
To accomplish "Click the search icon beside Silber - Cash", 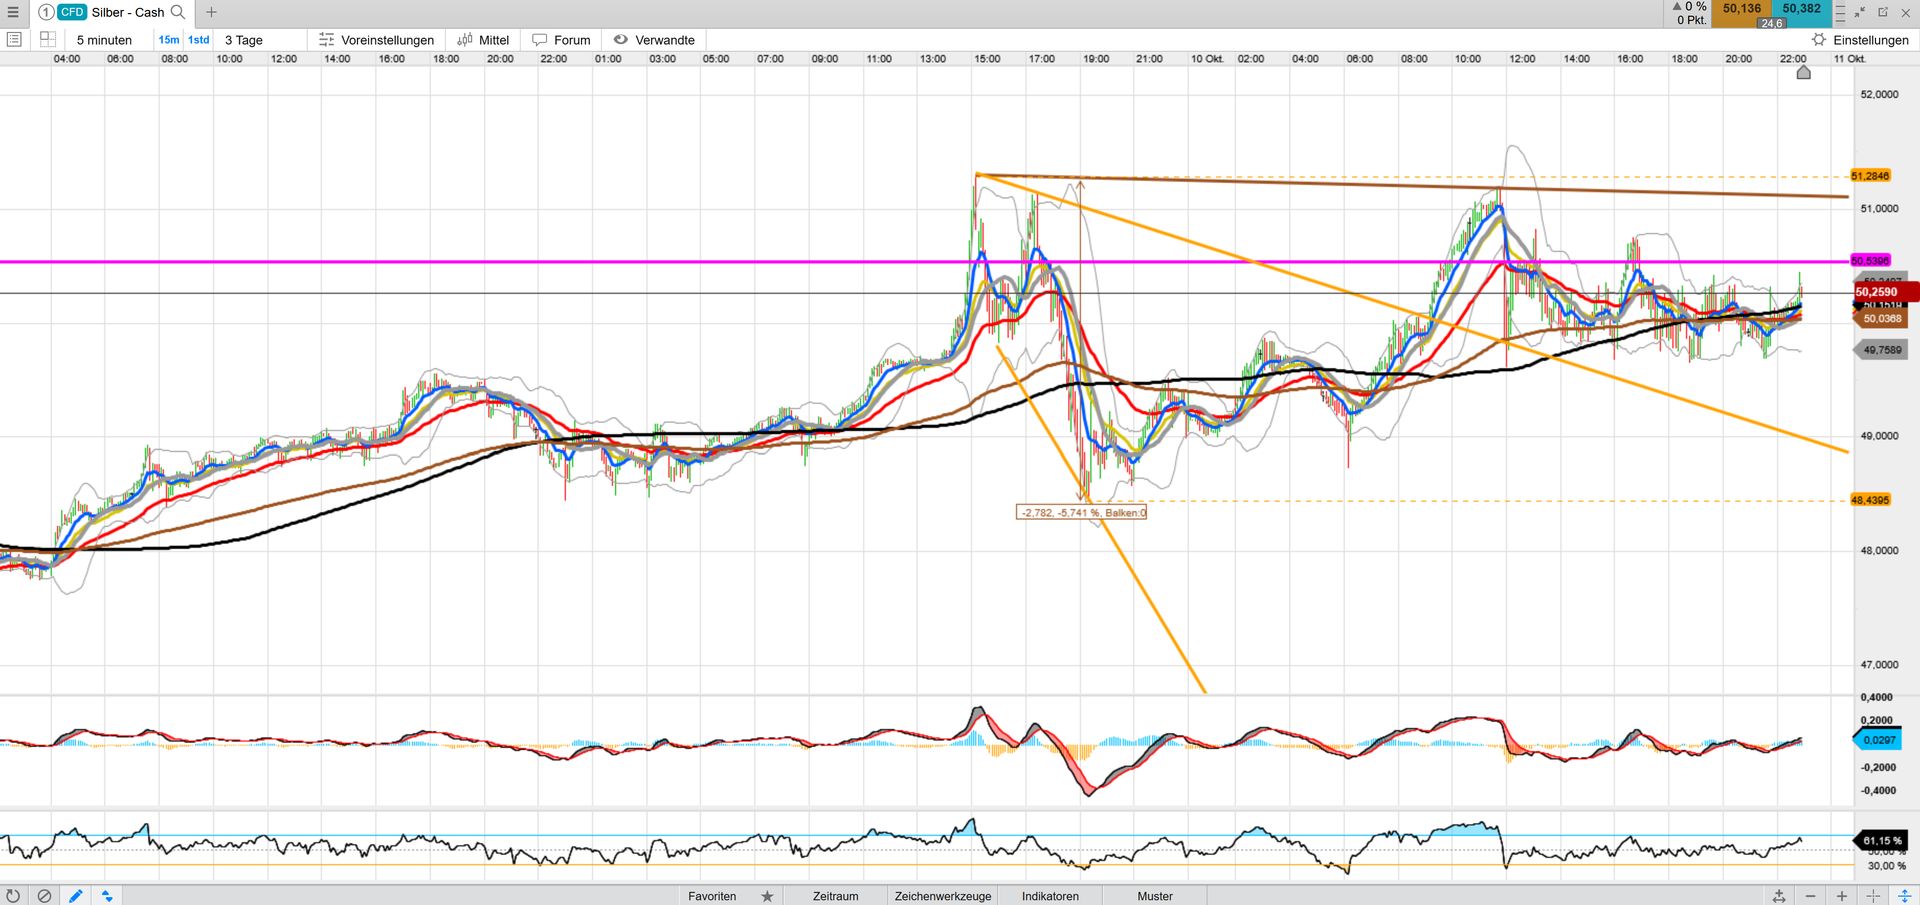I will click(x=178, y=12).
